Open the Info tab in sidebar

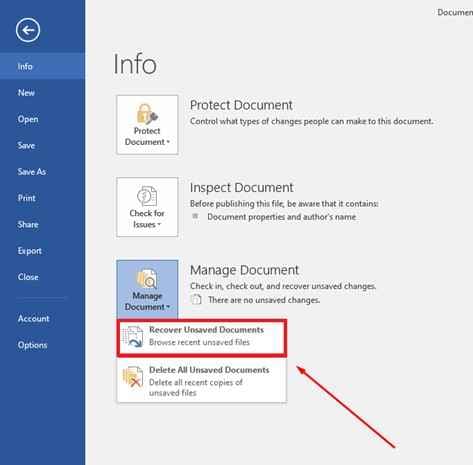pos(42,66)
